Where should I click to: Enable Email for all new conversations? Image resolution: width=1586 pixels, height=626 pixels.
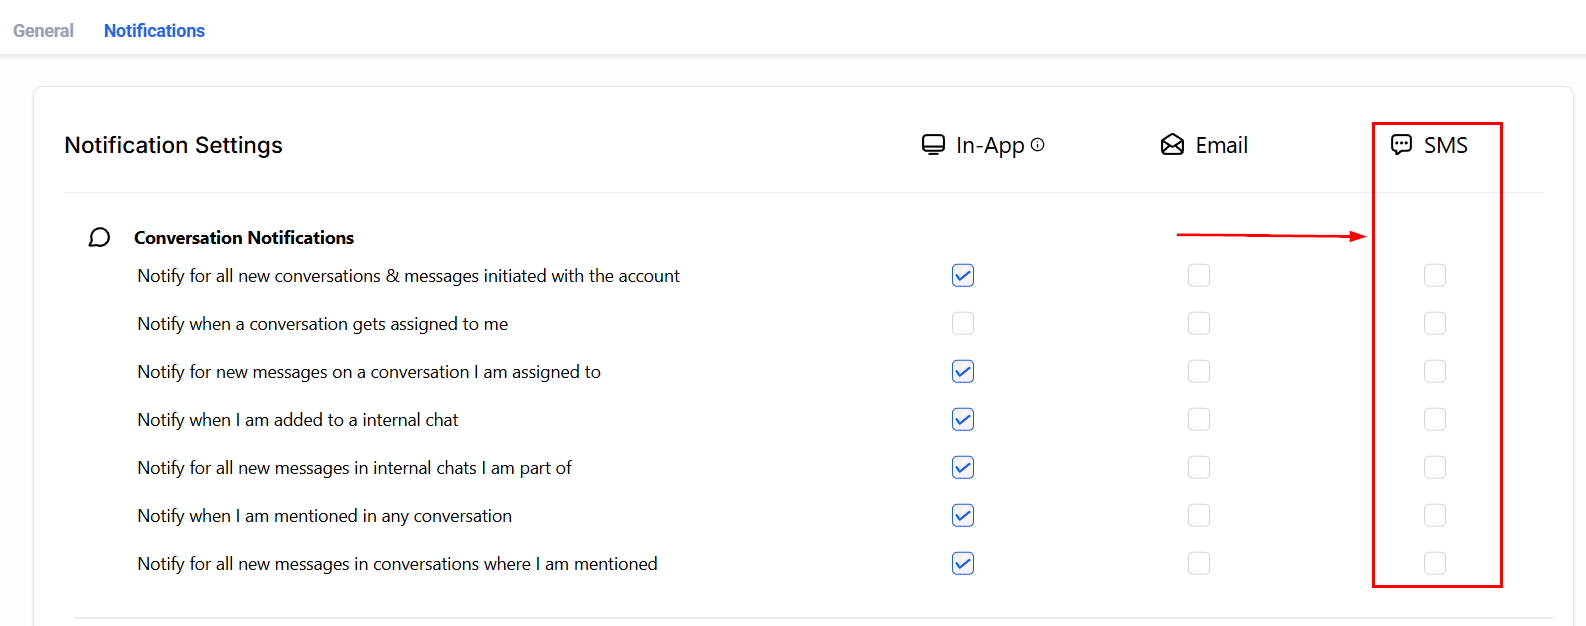pos(1199,275)
